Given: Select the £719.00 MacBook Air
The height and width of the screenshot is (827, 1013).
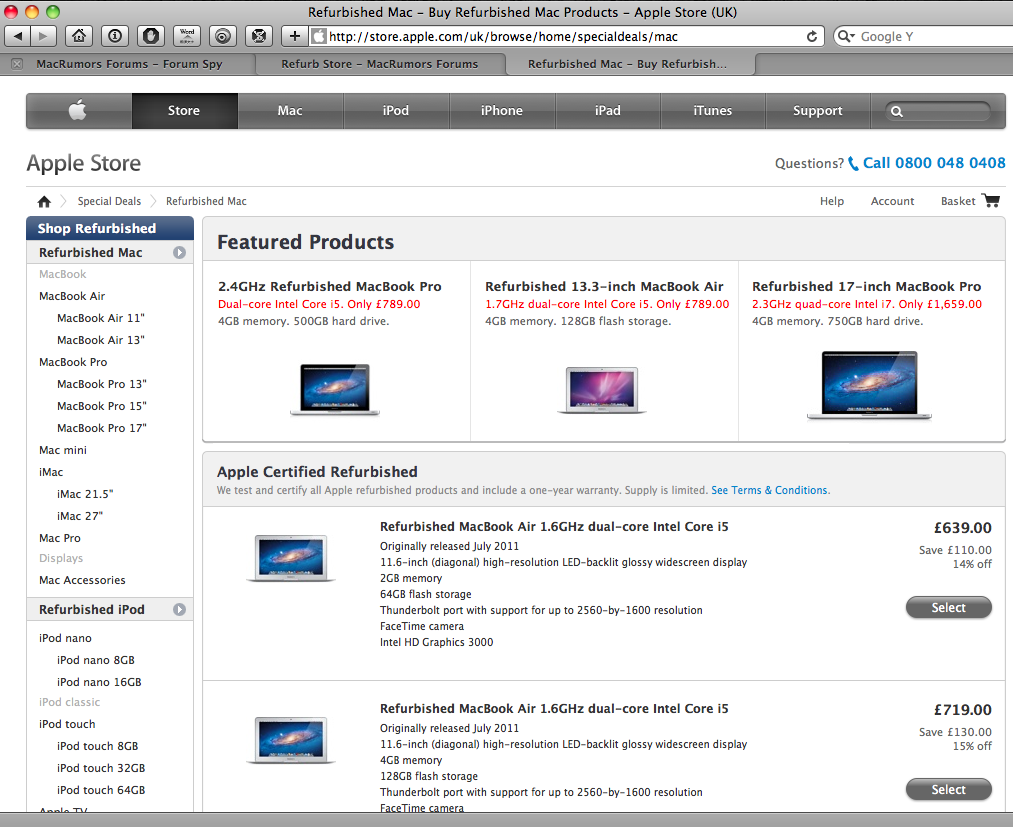Looking at the screenshot, I should [948, 790].
